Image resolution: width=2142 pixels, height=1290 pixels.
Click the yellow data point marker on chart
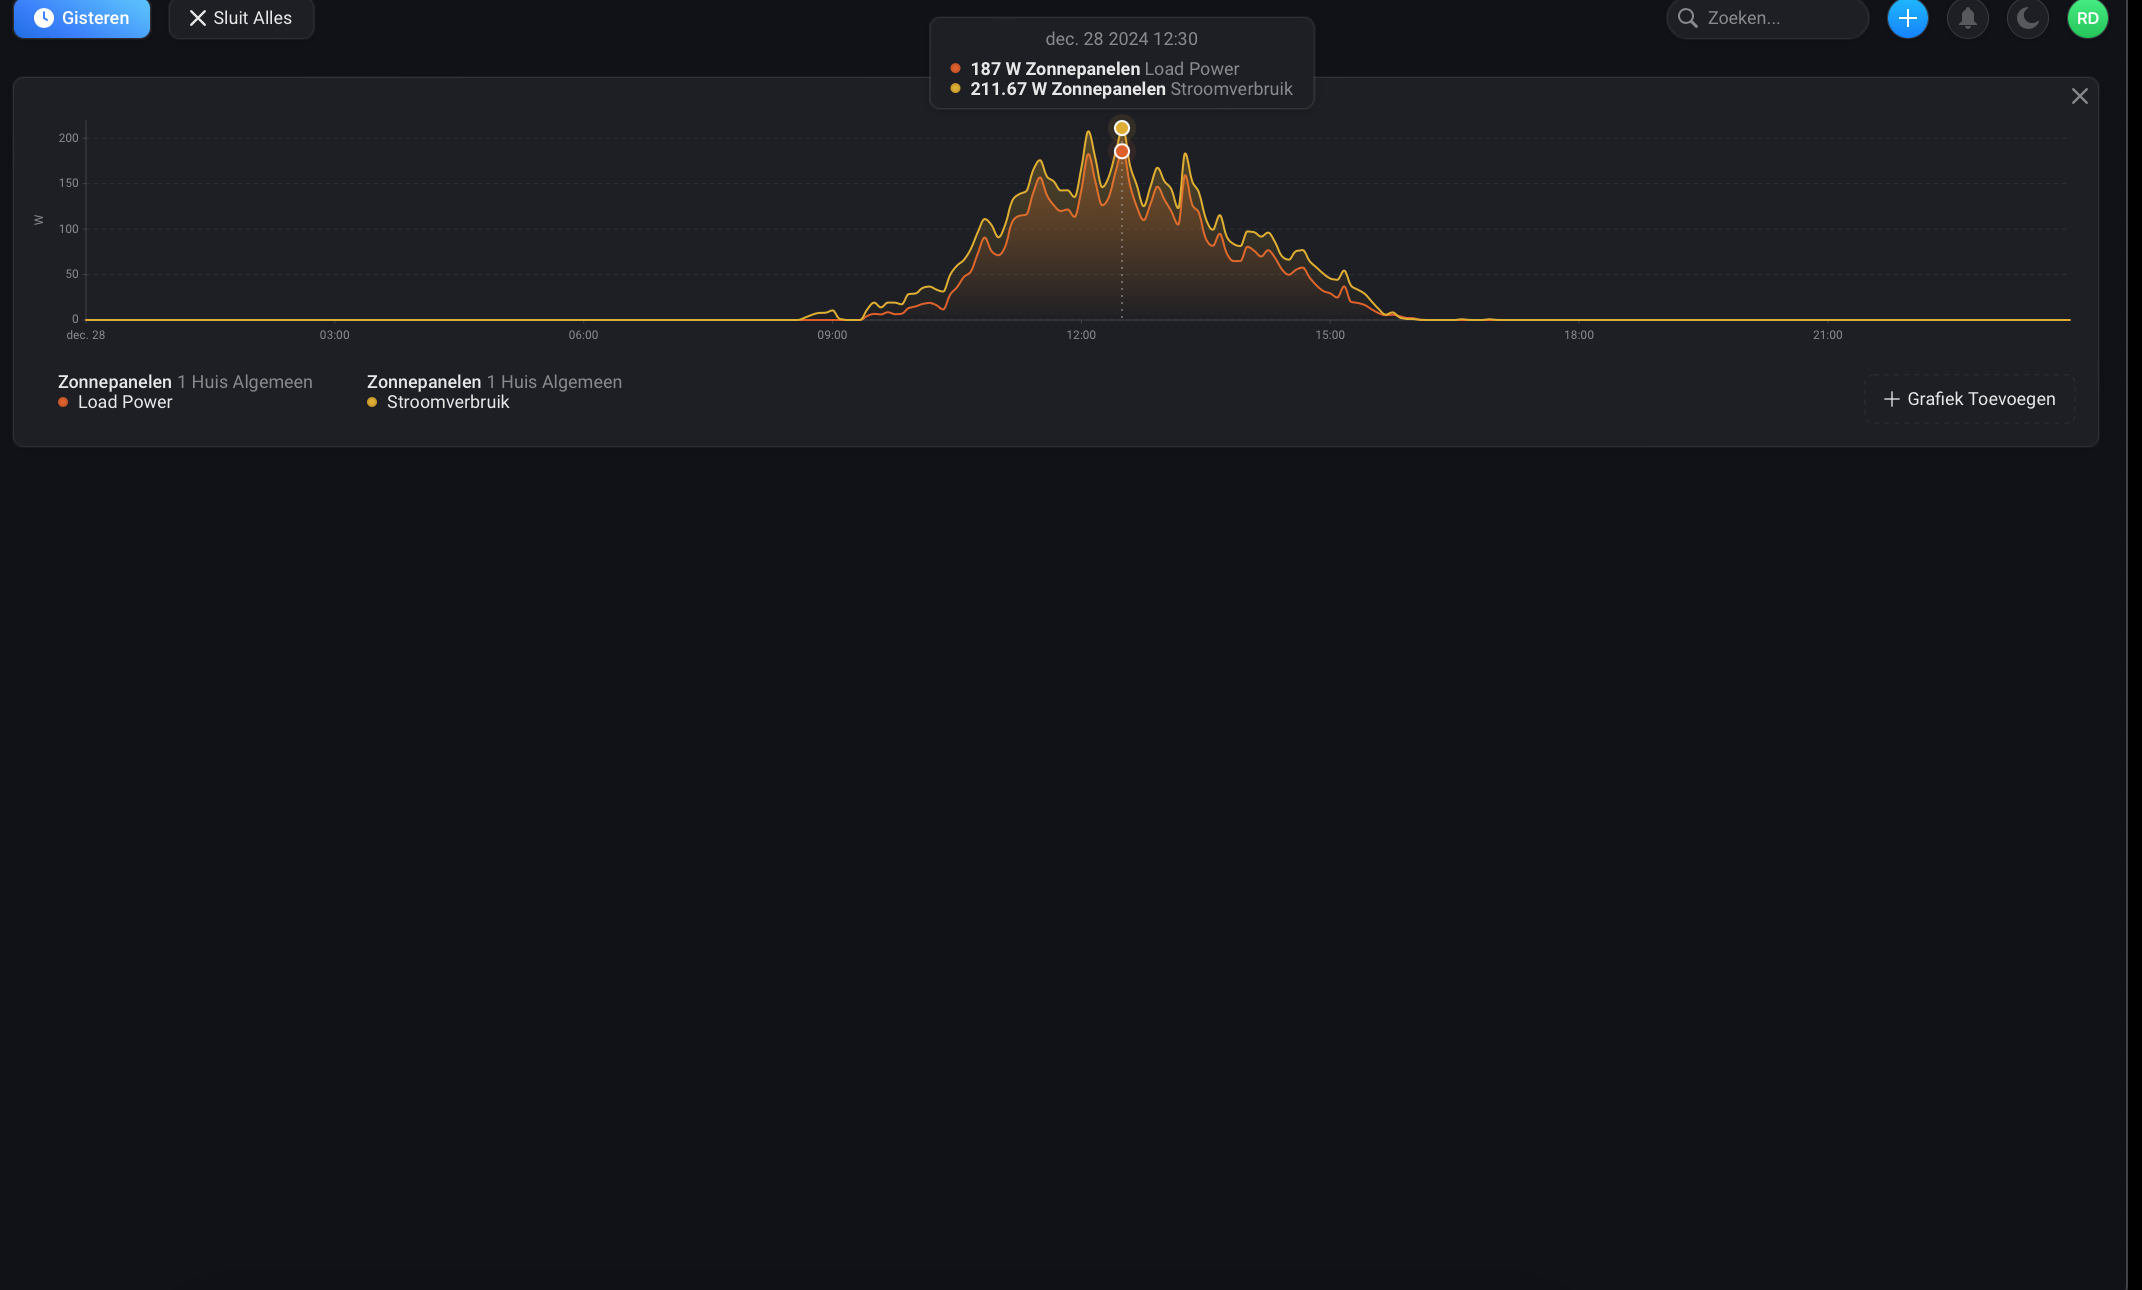pyautogui.click(x=1122, y=128)
